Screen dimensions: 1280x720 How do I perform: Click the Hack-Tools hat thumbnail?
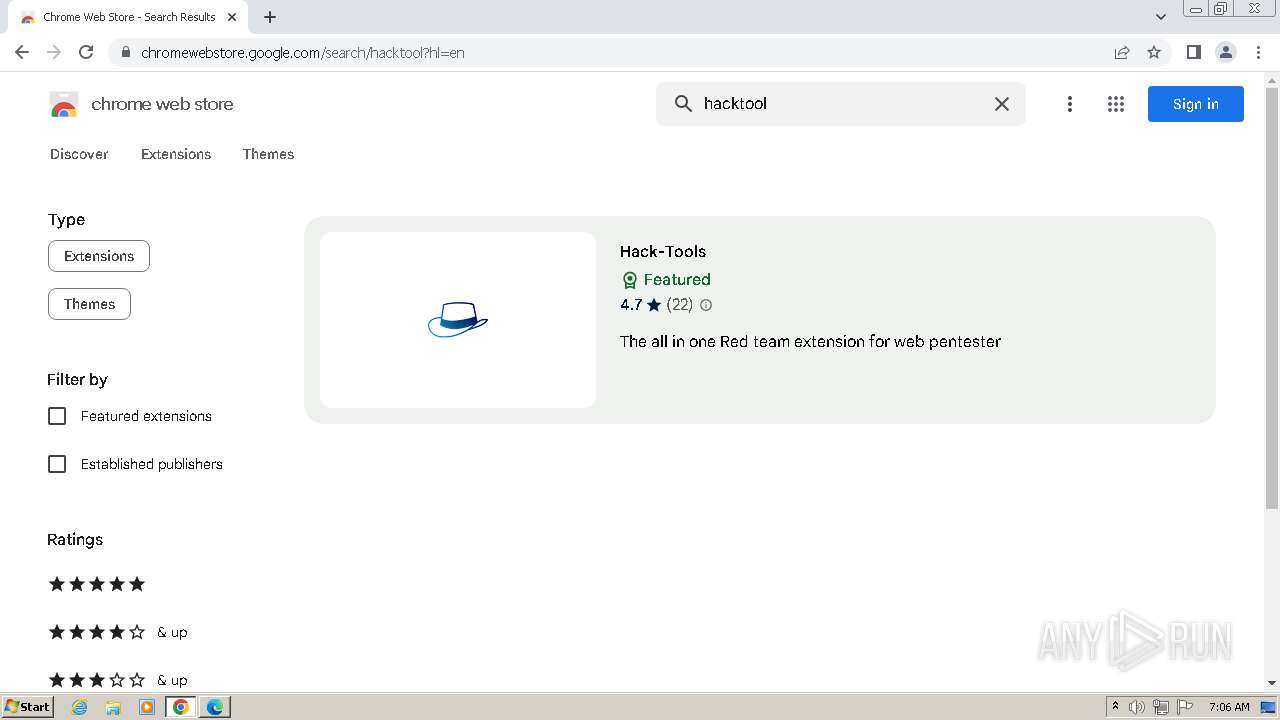click(458, 320)
